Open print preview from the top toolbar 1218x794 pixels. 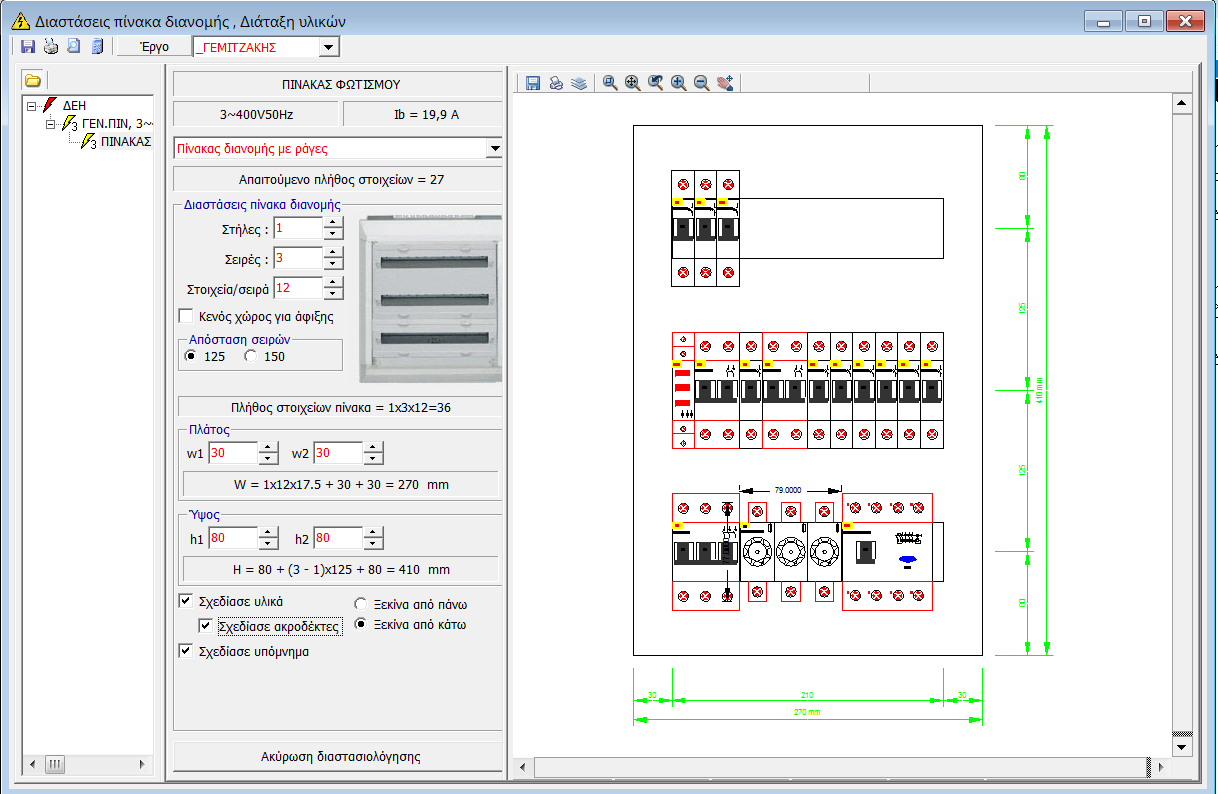(74, 47)
